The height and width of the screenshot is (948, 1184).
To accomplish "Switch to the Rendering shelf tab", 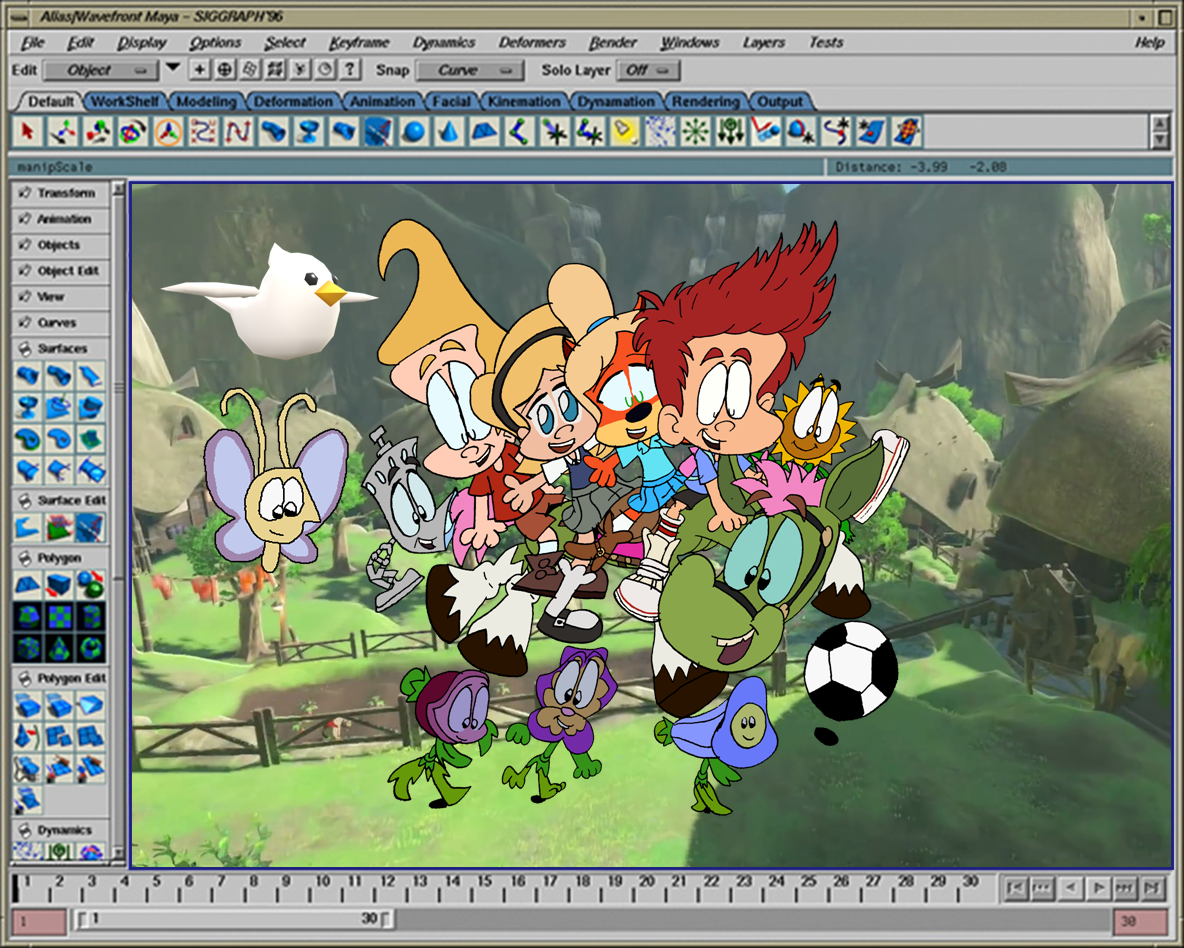I will [706, 101].
